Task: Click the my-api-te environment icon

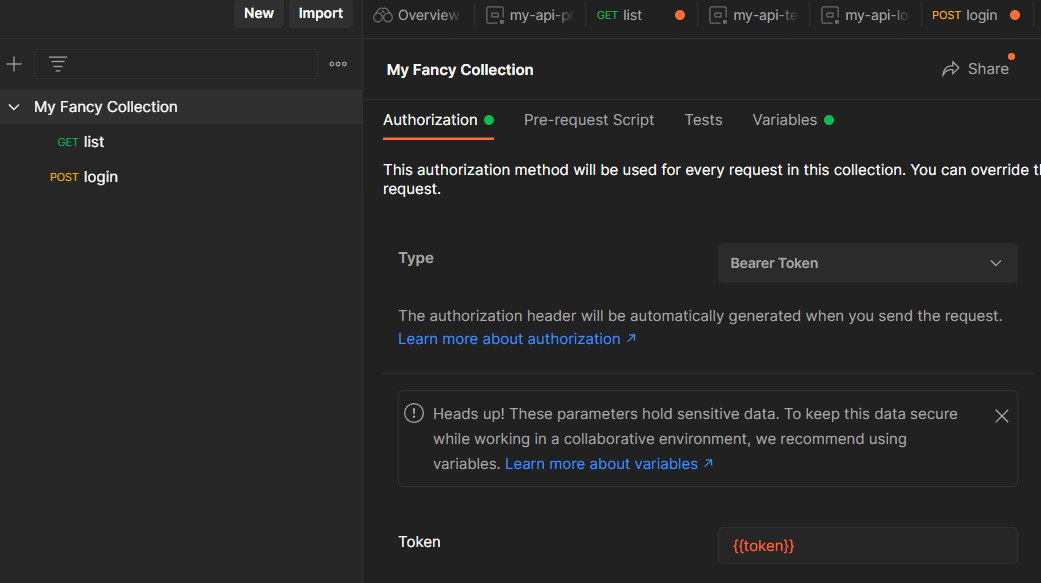Action: [x=718, y=15]
